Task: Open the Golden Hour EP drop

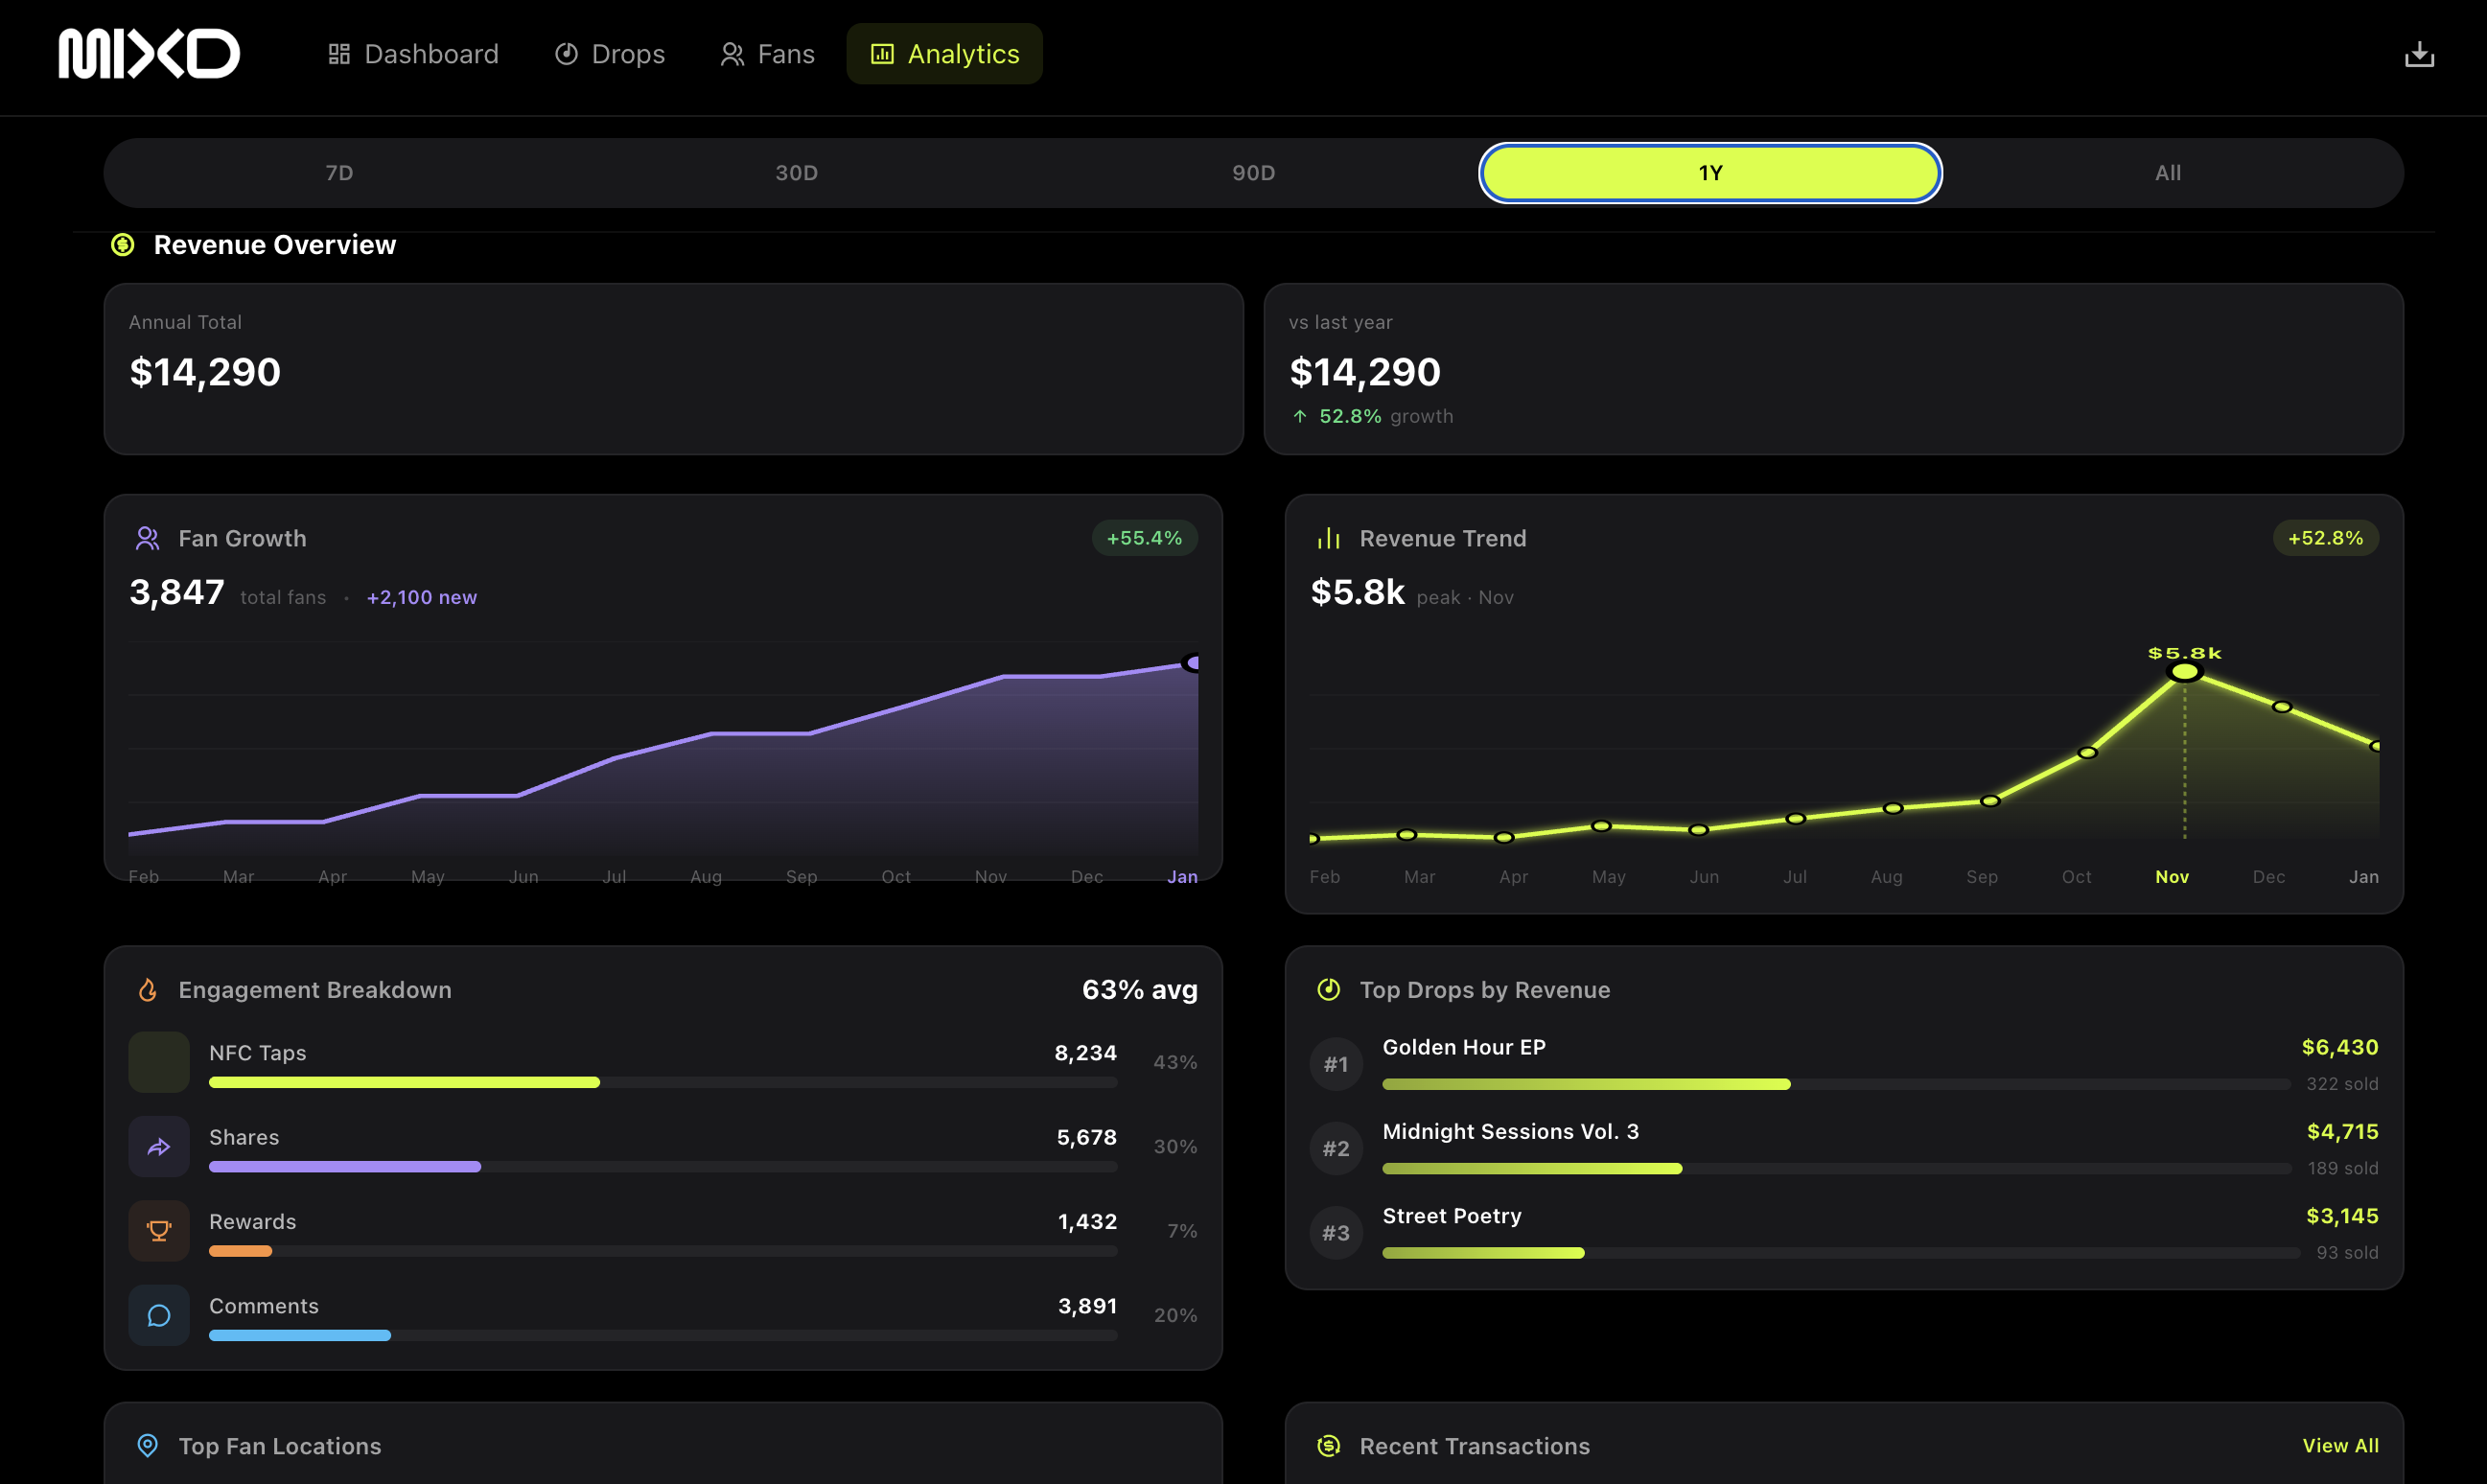Action: 1464,1047
